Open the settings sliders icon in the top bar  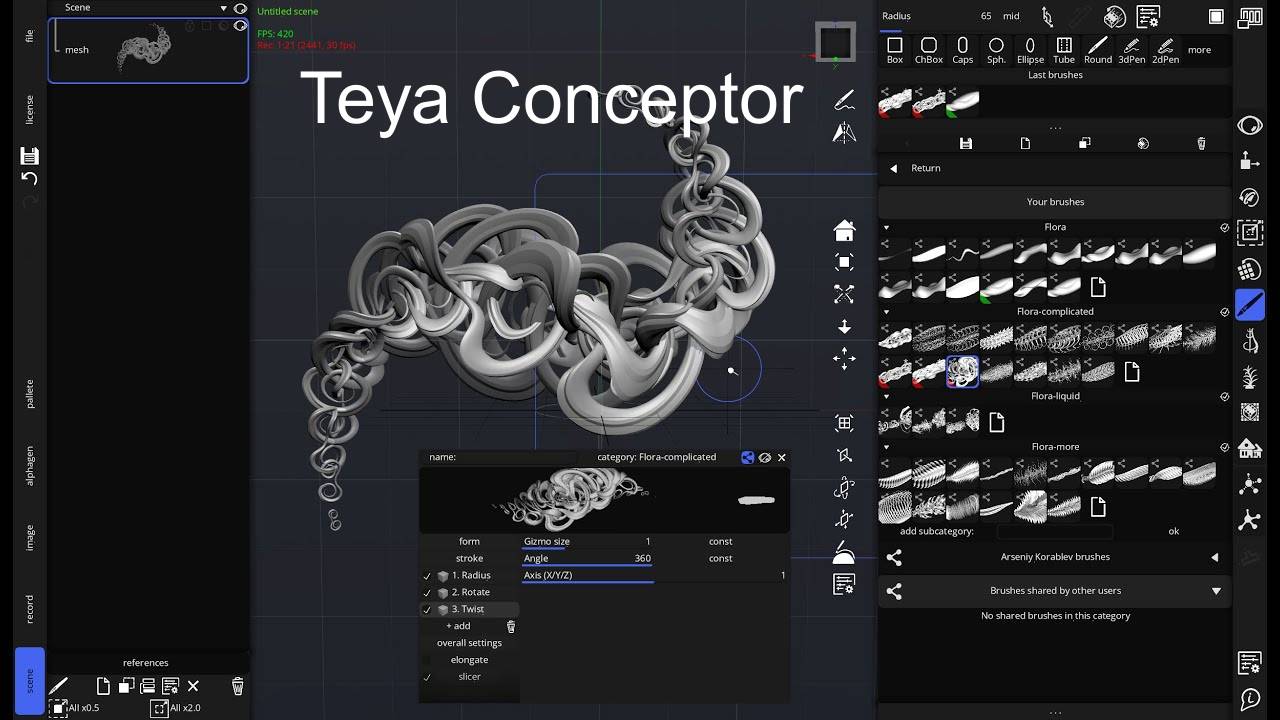[1148, 17]
